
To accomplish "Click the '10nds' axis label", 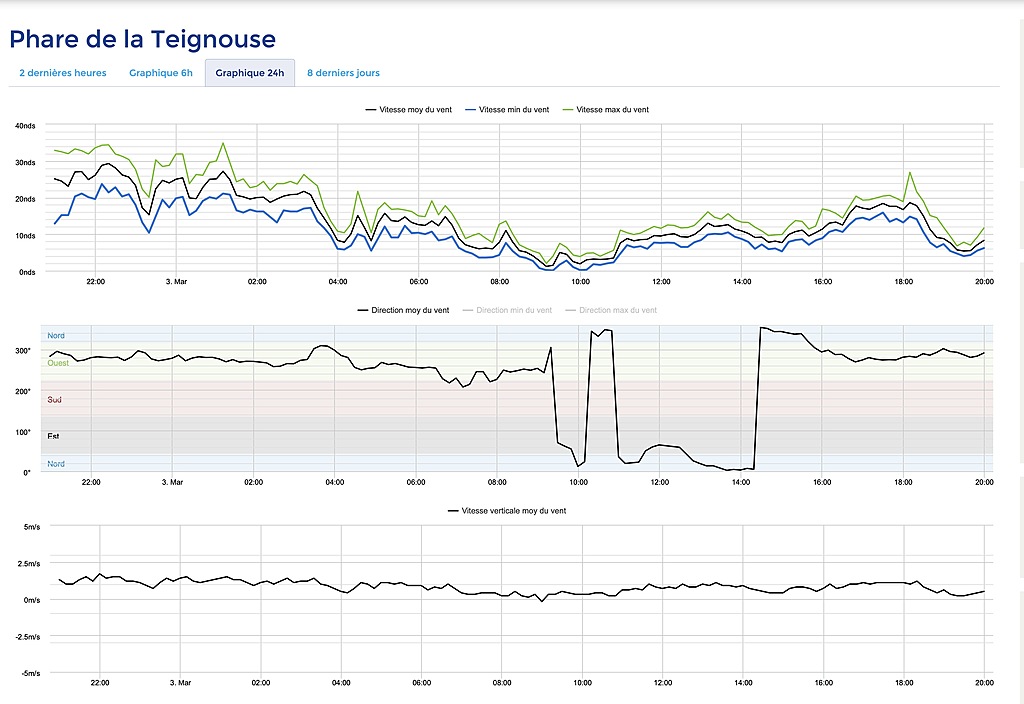I will [x=25, y=236].
